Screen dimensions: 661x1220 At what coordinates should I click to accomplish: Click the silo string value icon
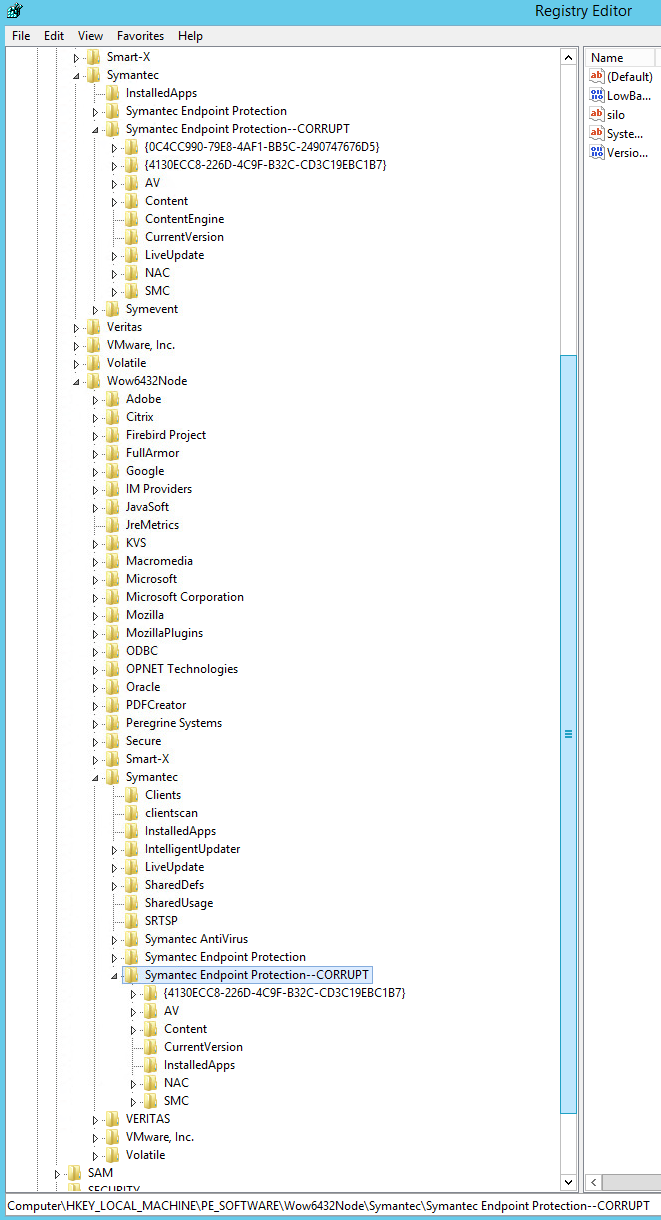tap(597, 115)
